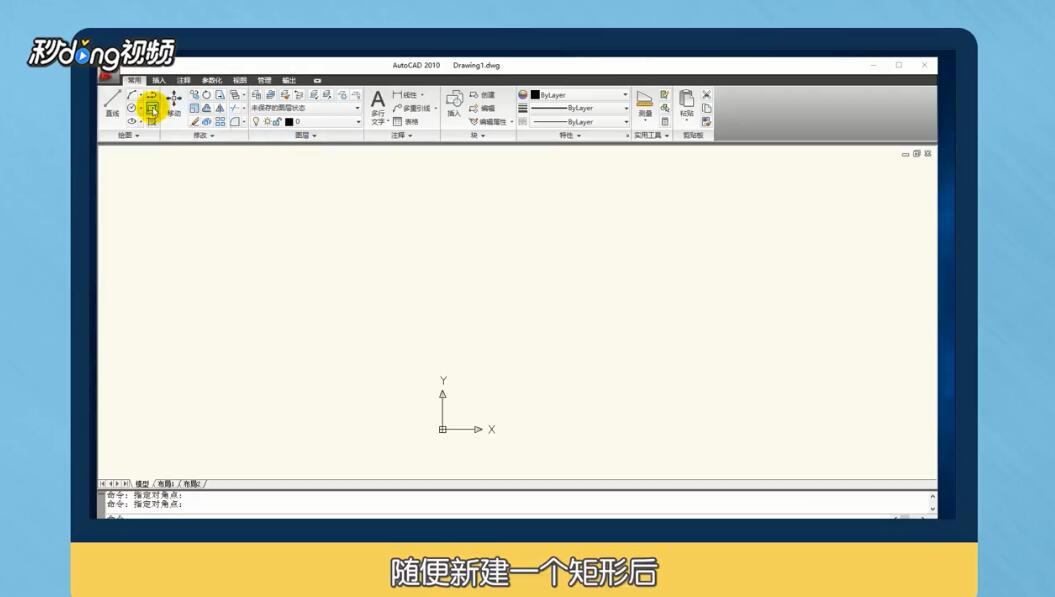Select the Polyline tool in the Draw panel

[x=151, y=95]
